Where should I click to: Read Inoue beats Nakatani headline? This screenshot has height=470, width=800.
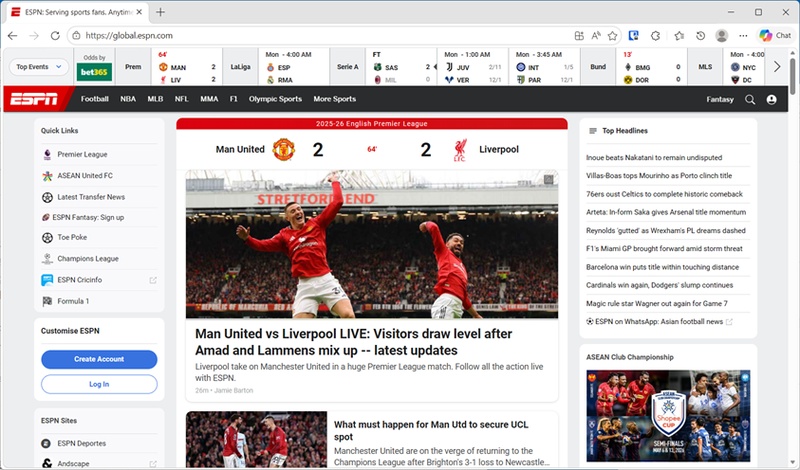point(654,158)
